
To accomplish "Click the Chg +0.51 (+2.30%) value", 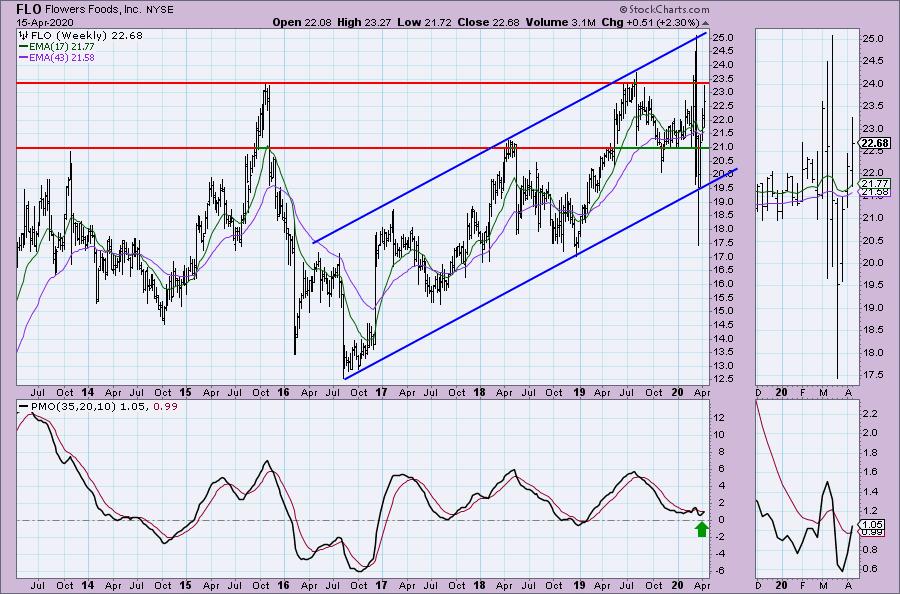I will tap(650, 23).
